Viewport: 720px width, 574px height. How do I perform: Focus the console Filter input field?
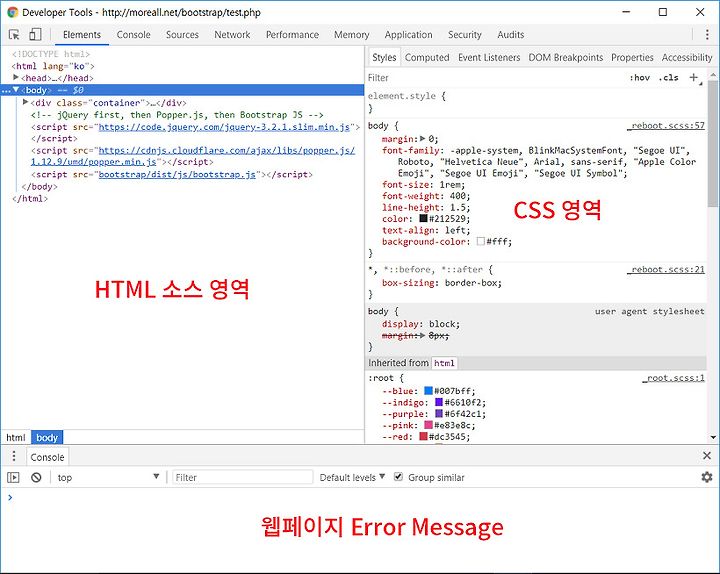click(x=242, y=477)
